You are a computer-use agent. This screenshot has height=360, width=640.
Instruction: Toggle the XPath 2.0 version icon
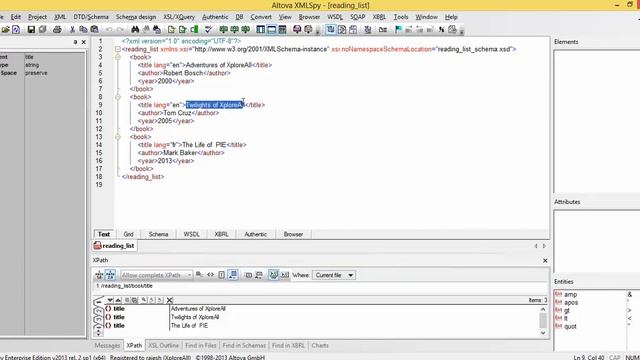tap(110, 275)
